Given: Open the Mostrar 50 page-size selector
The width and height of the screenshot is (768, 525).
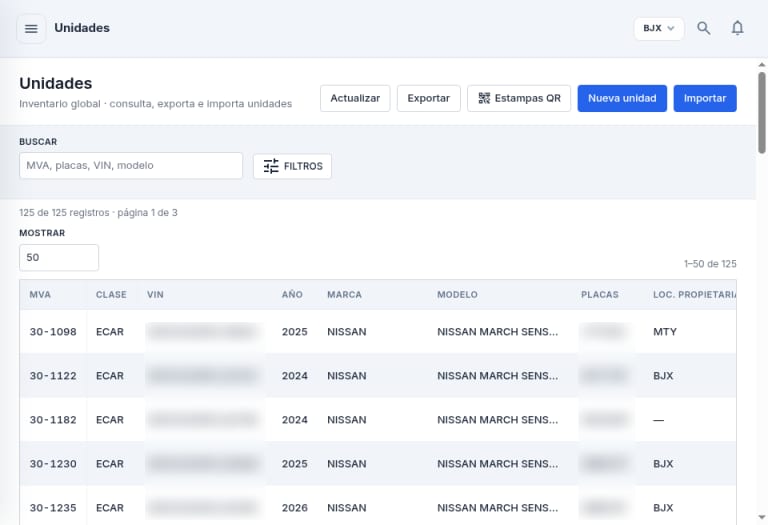Looking at the screenshot, I should pos(59,258).
